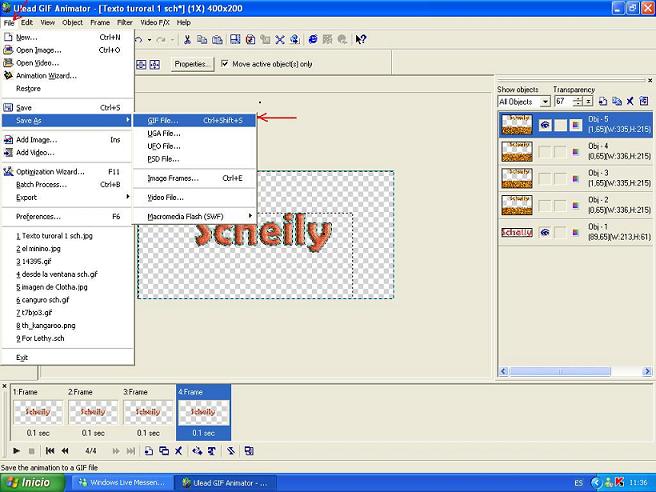Open the Transparency slider popup button
Viewport: 656px width, 492px height.
coord(588,101)
